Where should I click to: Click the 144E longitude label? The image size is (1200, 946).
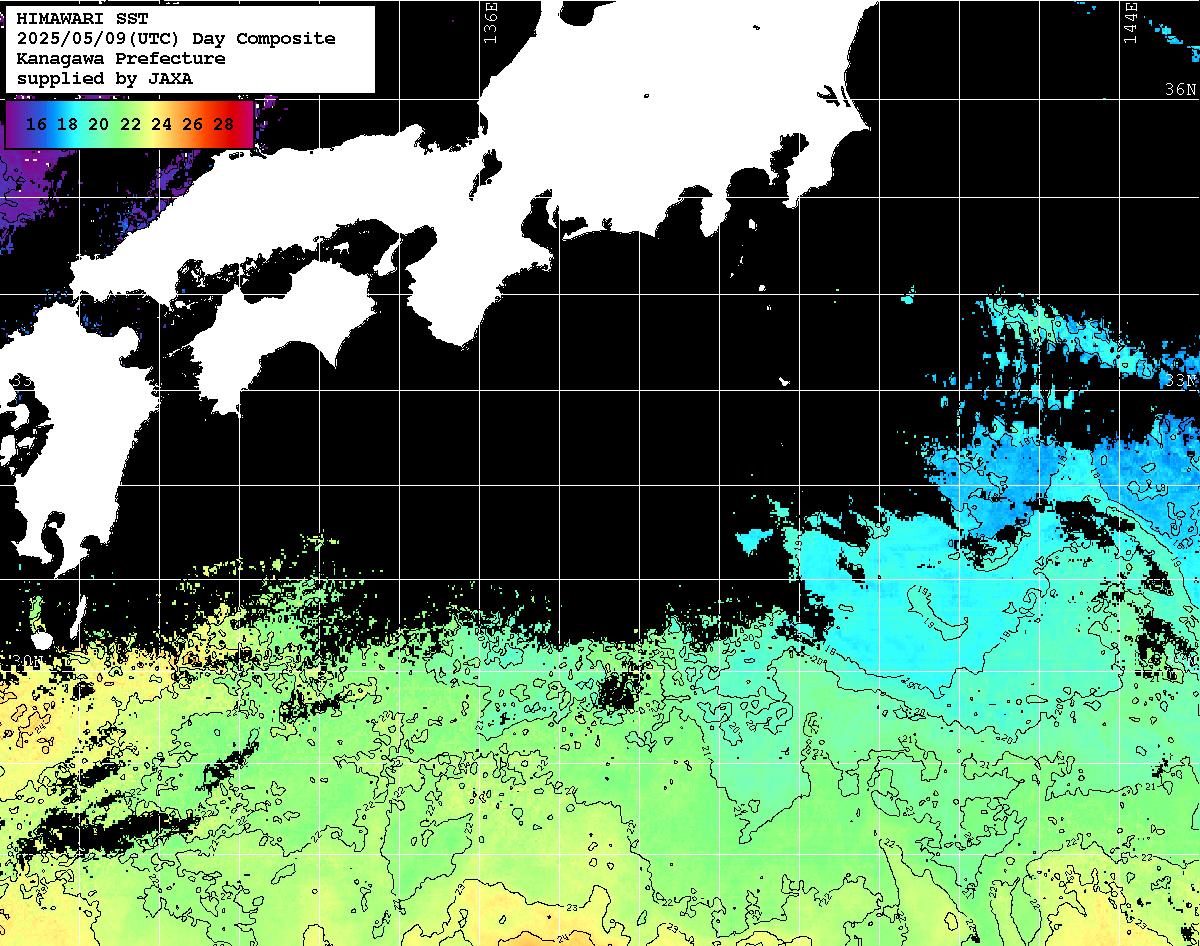point(1131,22)
